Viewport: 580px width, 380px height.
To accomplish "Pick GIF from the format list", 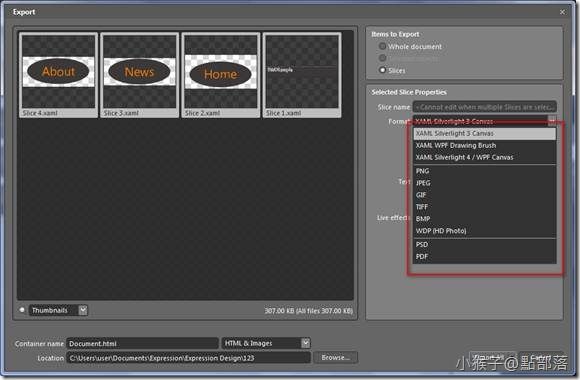I will (485, 195).
